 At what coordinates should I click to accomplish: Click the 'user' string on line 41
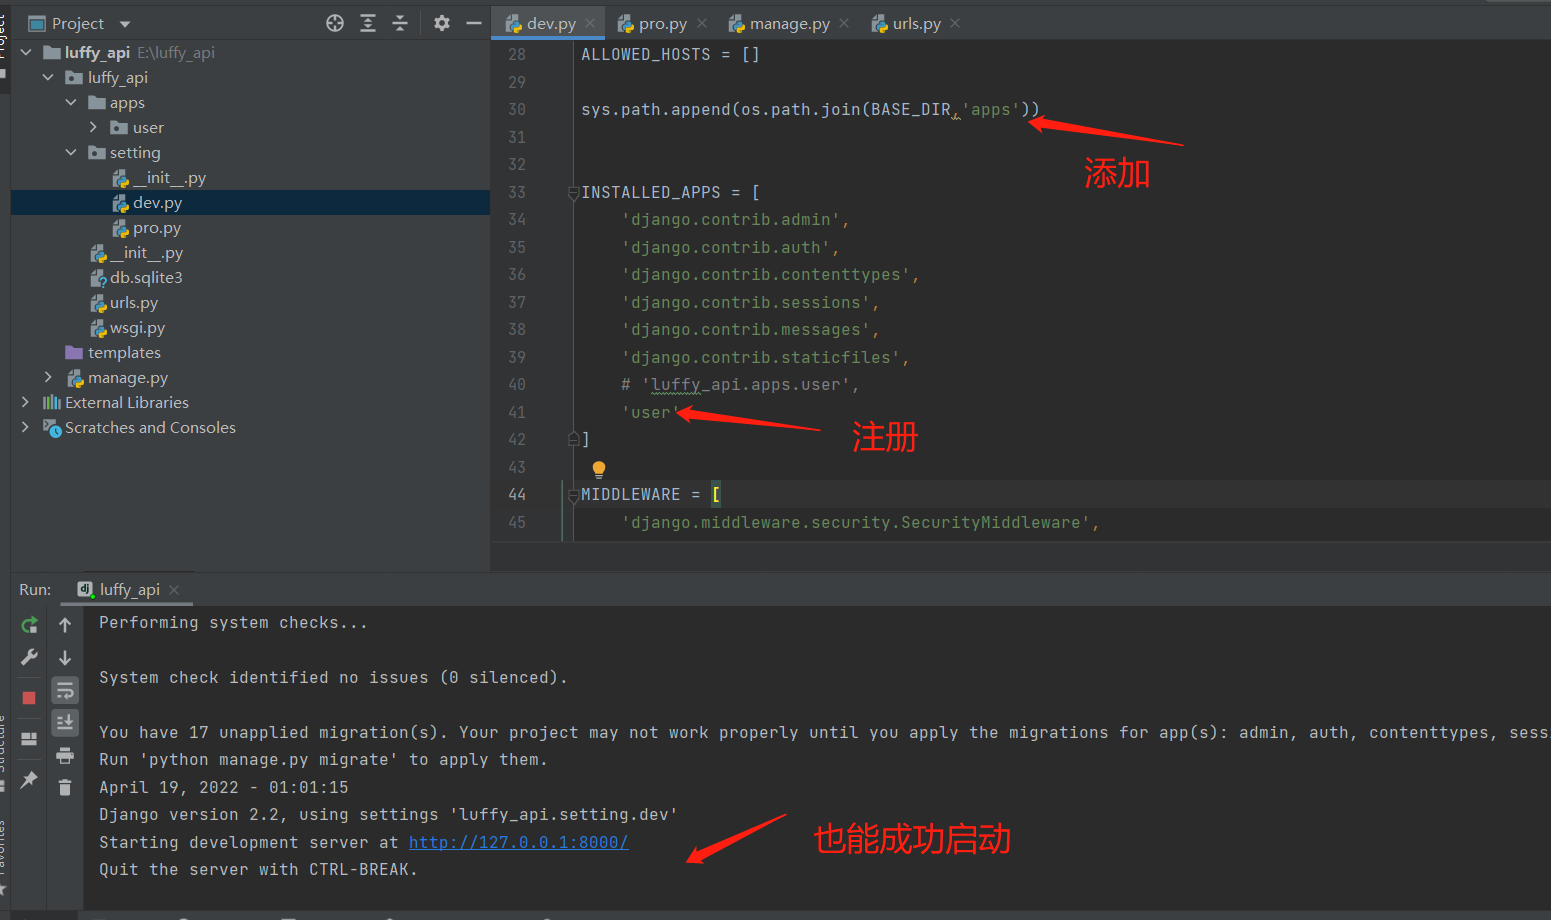click(651, 412)
